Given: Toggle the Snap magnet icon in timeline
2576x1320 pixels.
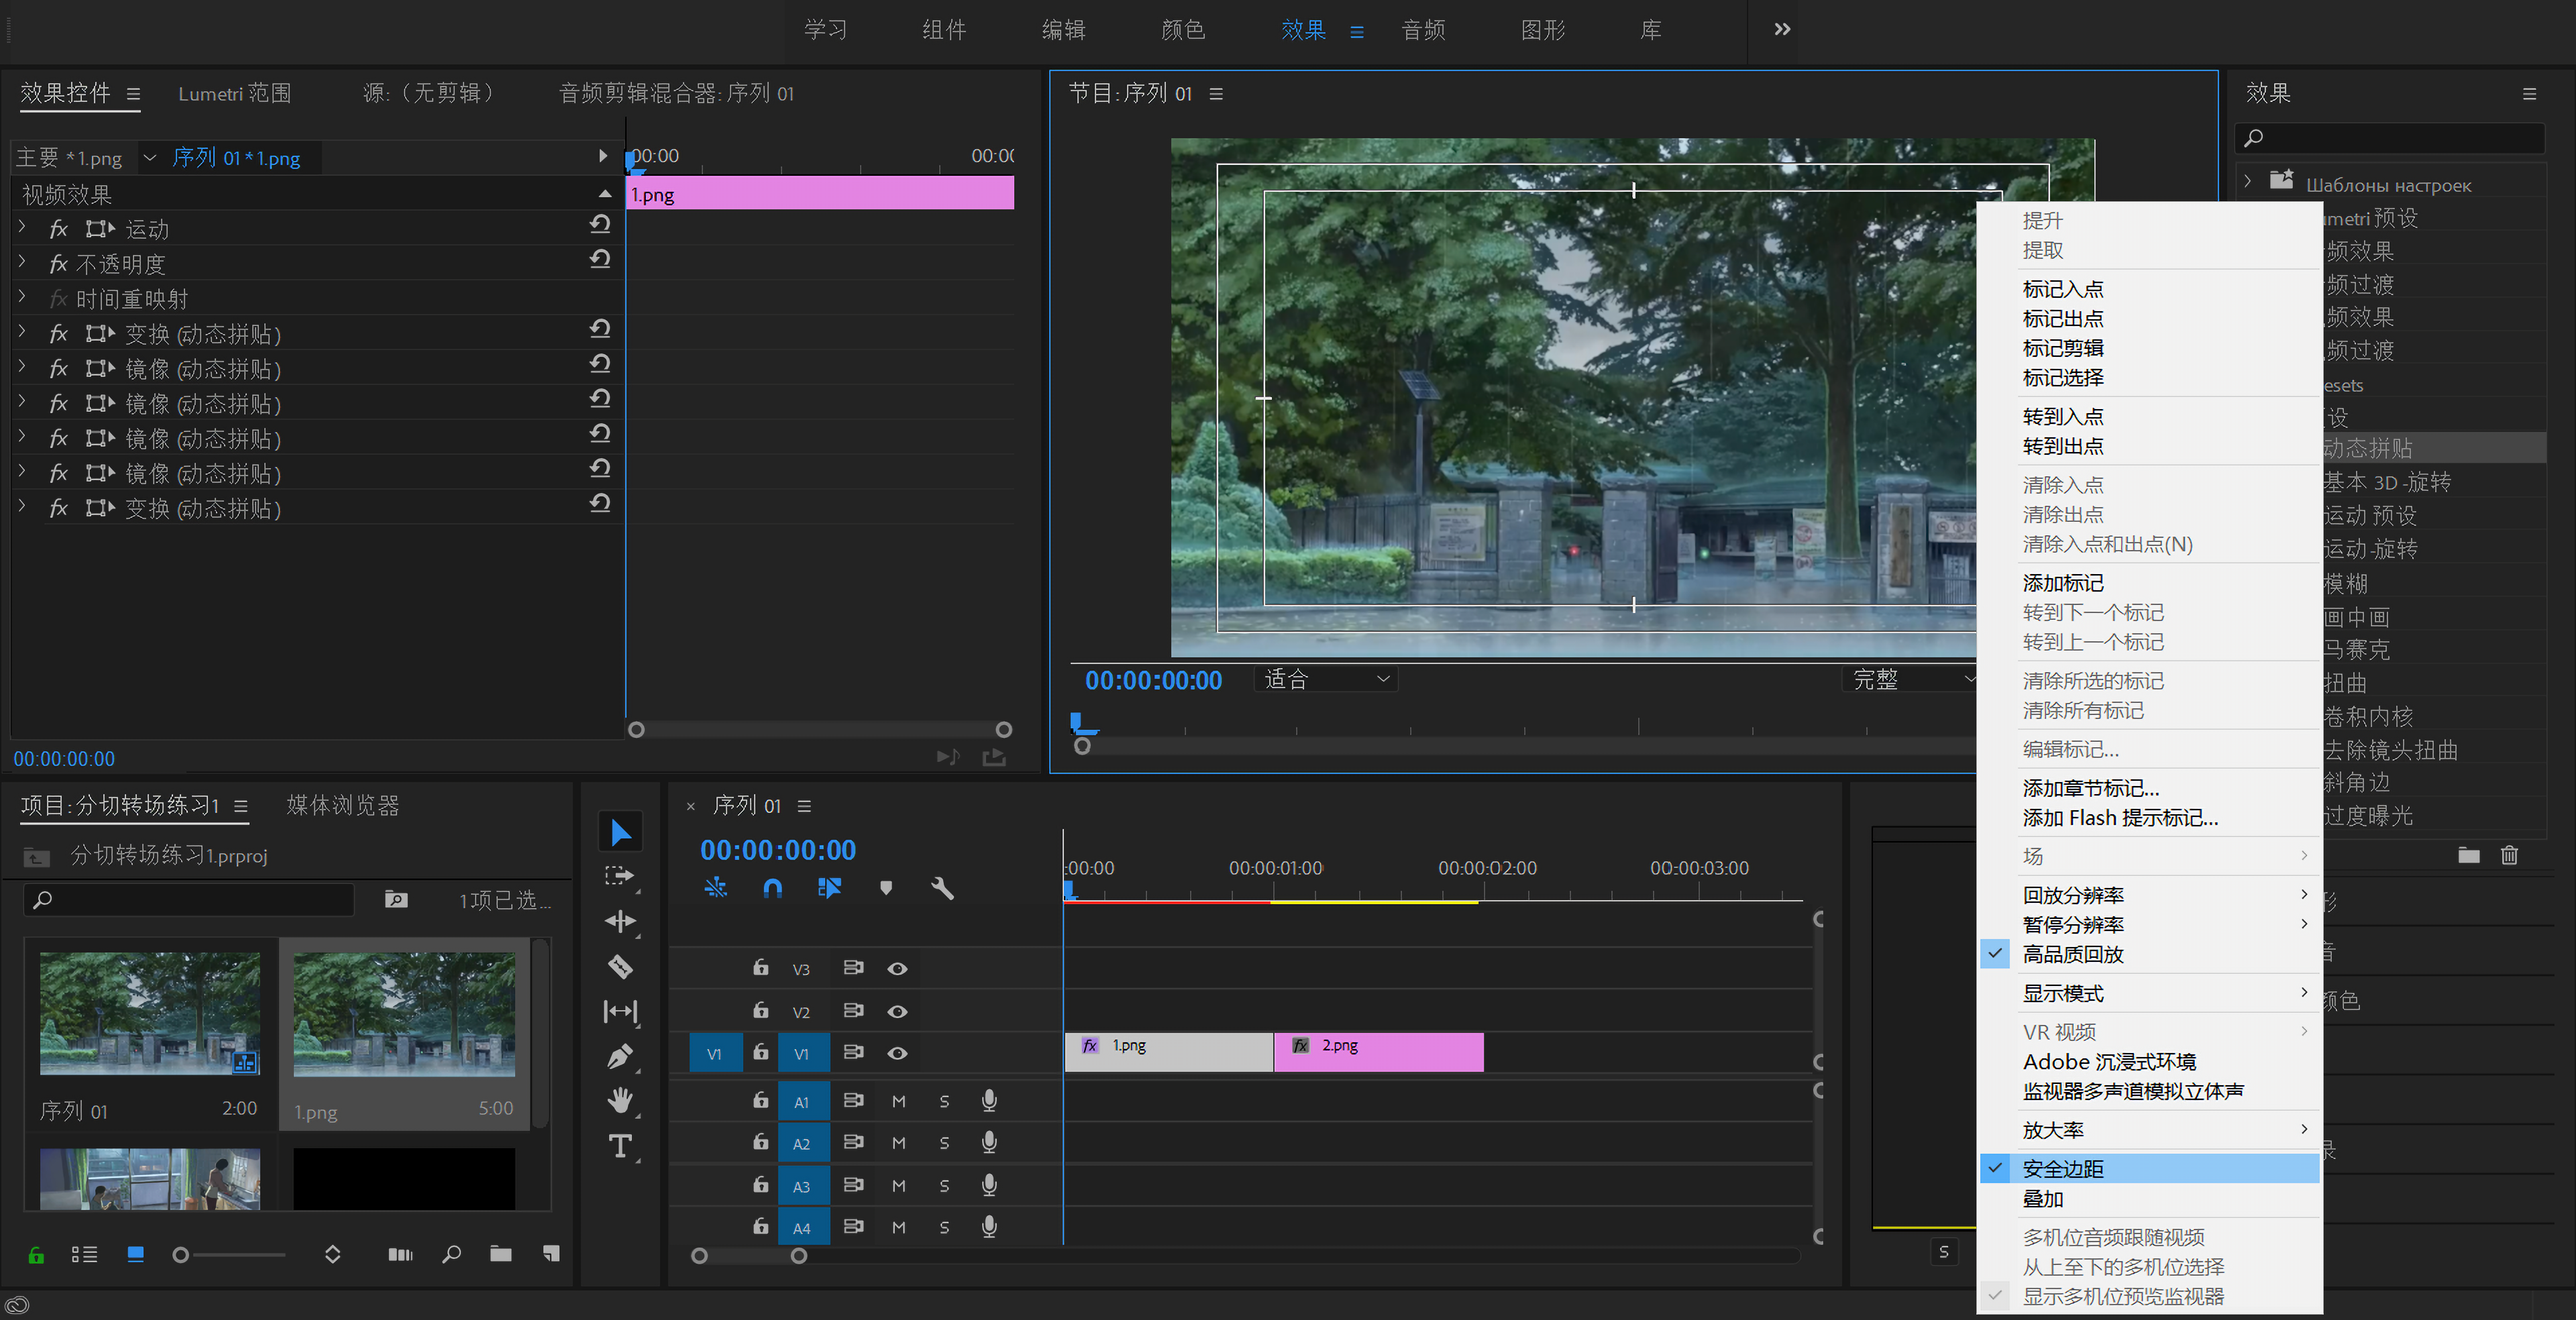Looking at the screenshot, I should 772,888.
